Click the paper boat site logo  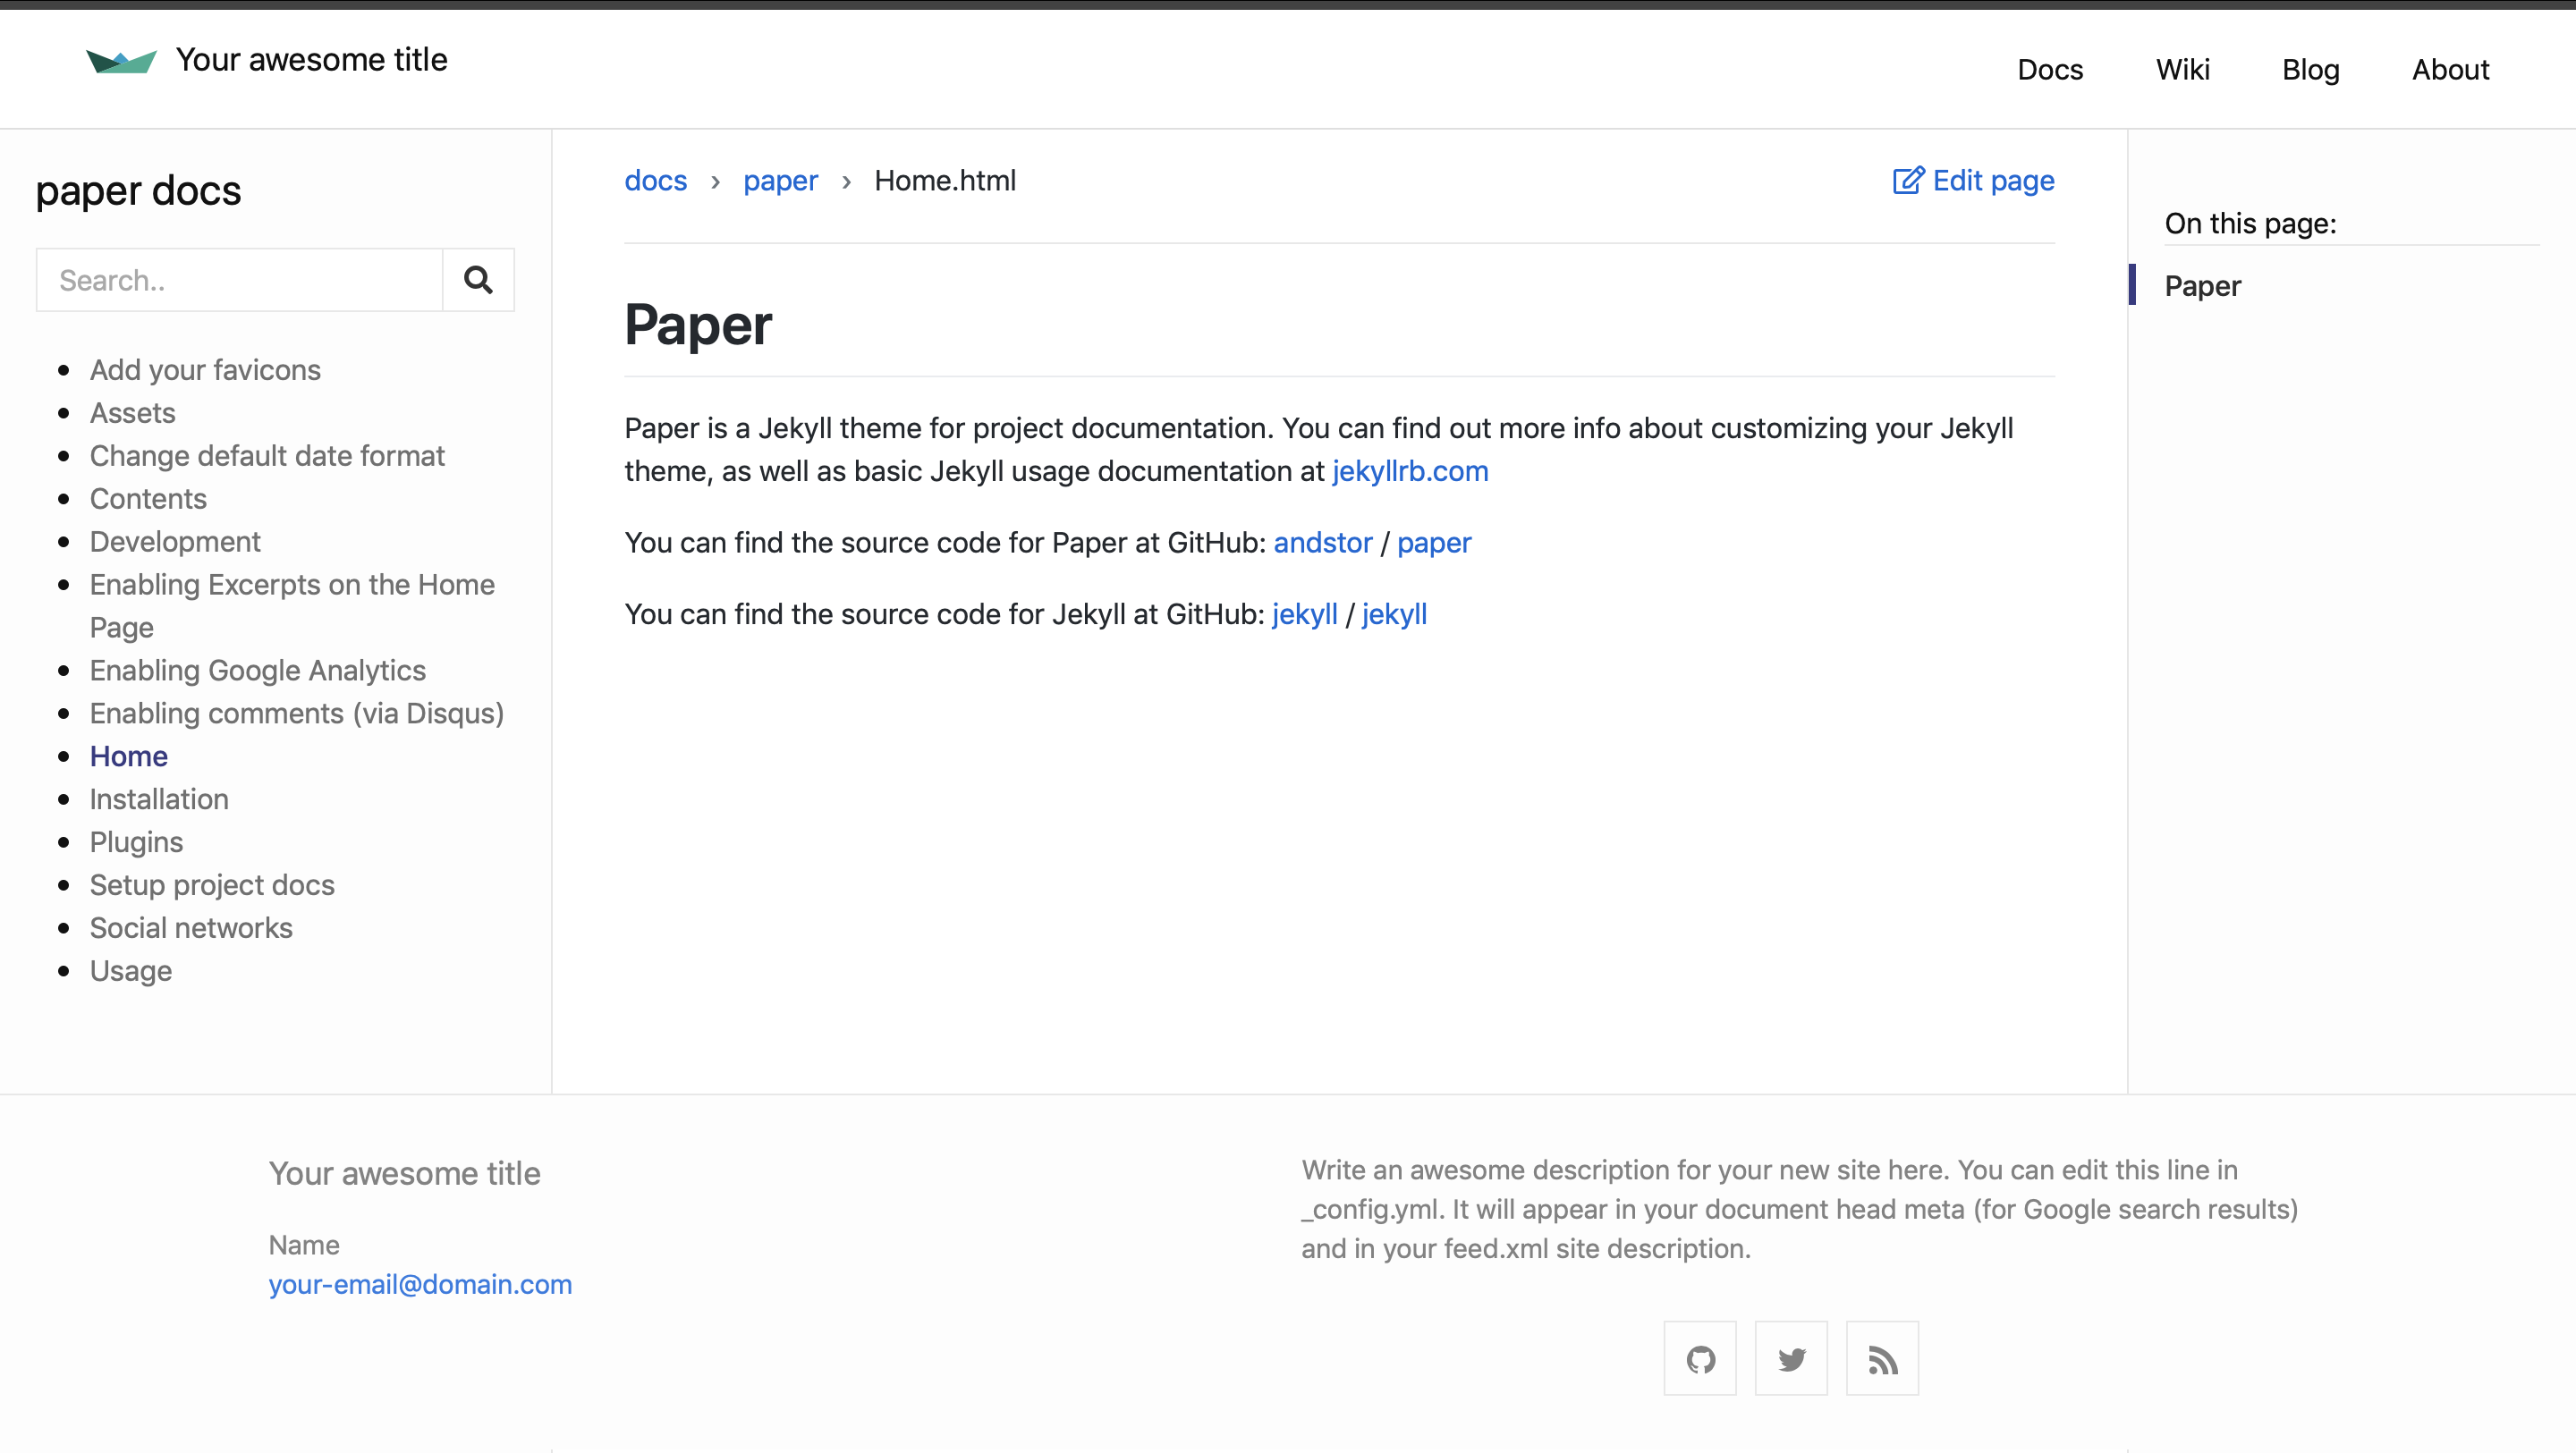tap(121, 61)
